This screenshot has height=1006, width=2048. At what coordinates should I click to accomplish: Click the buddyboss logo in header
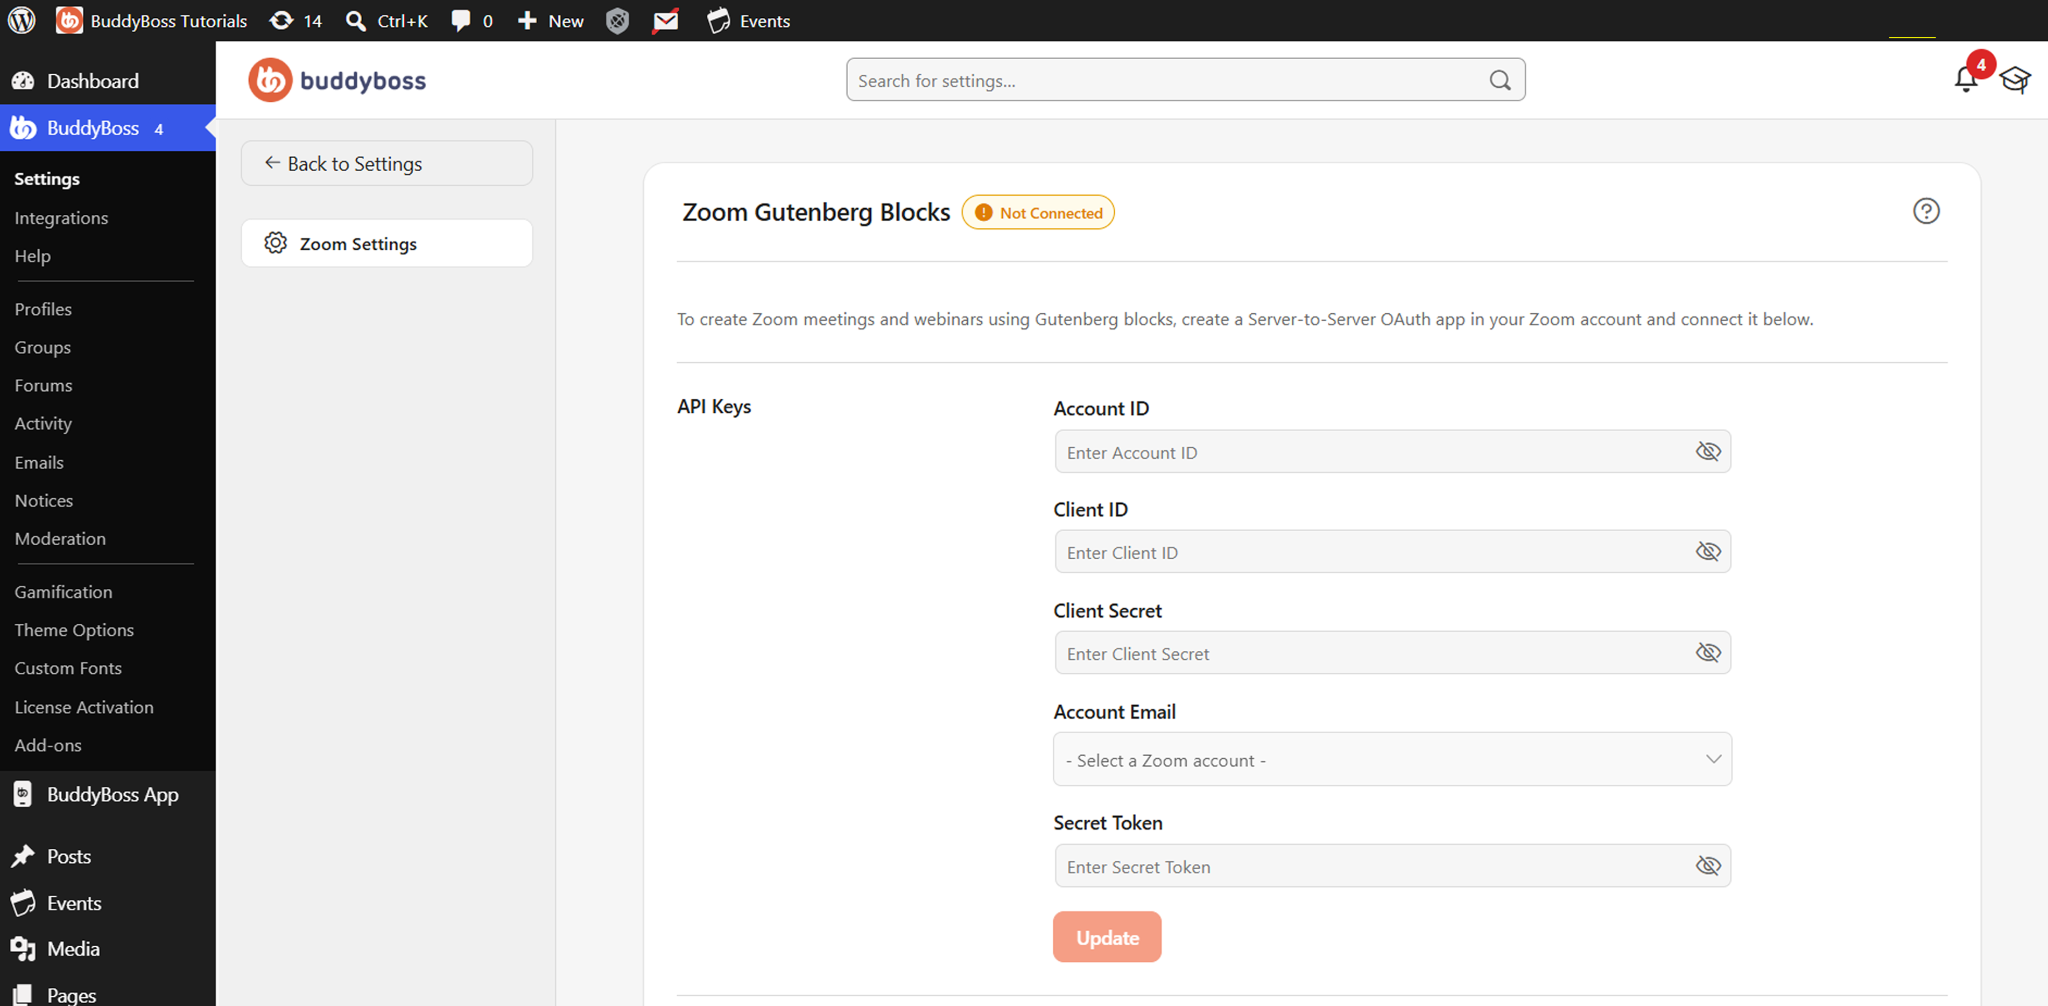point(337,80)
